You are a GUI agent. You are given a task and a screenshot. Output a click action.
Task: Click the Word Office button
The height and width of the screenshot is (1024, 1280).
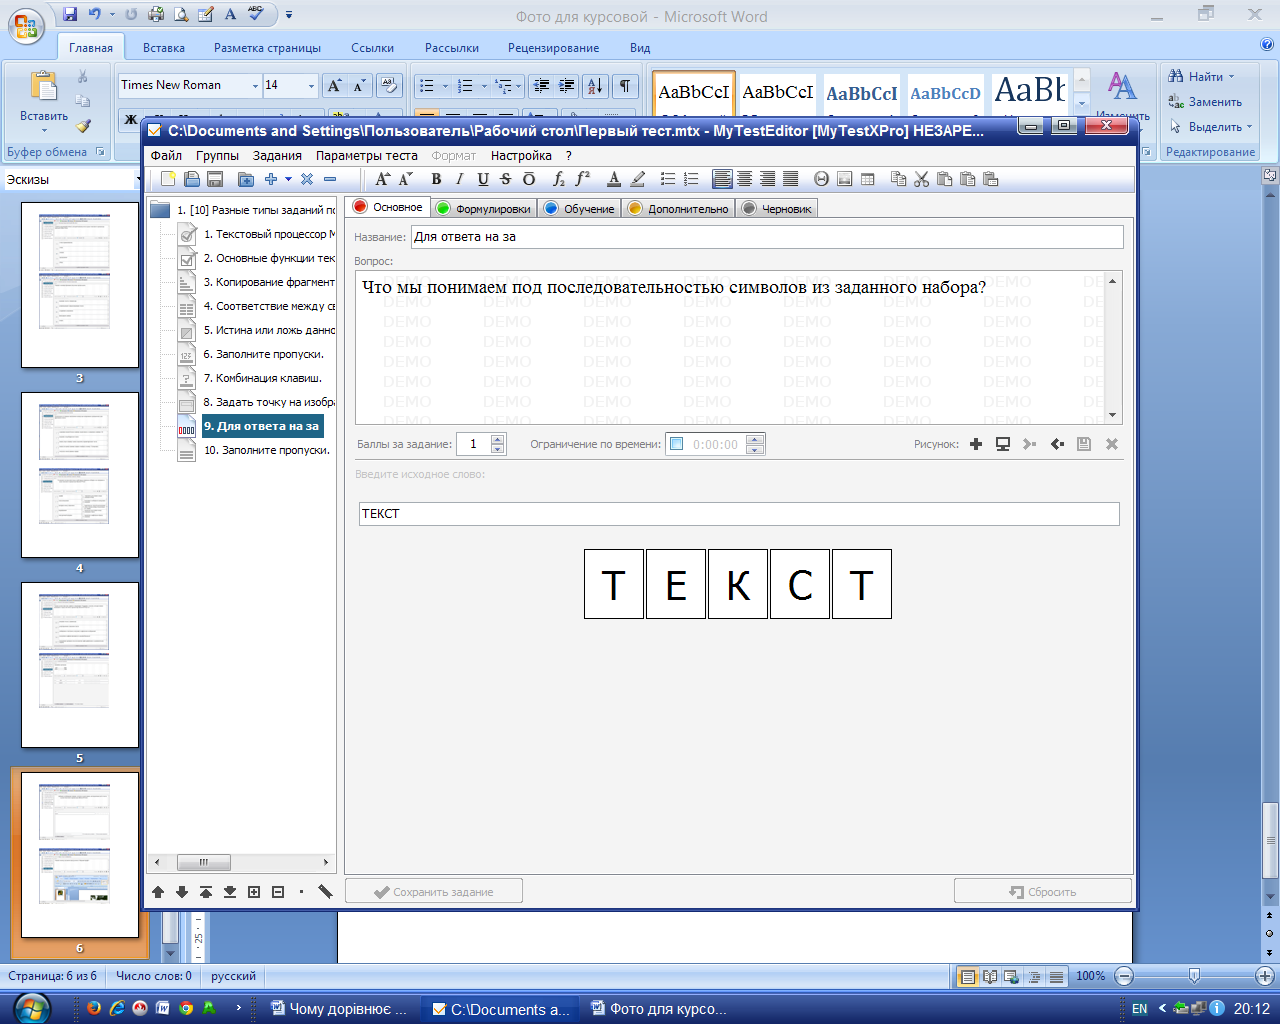(x=27, y=27)
